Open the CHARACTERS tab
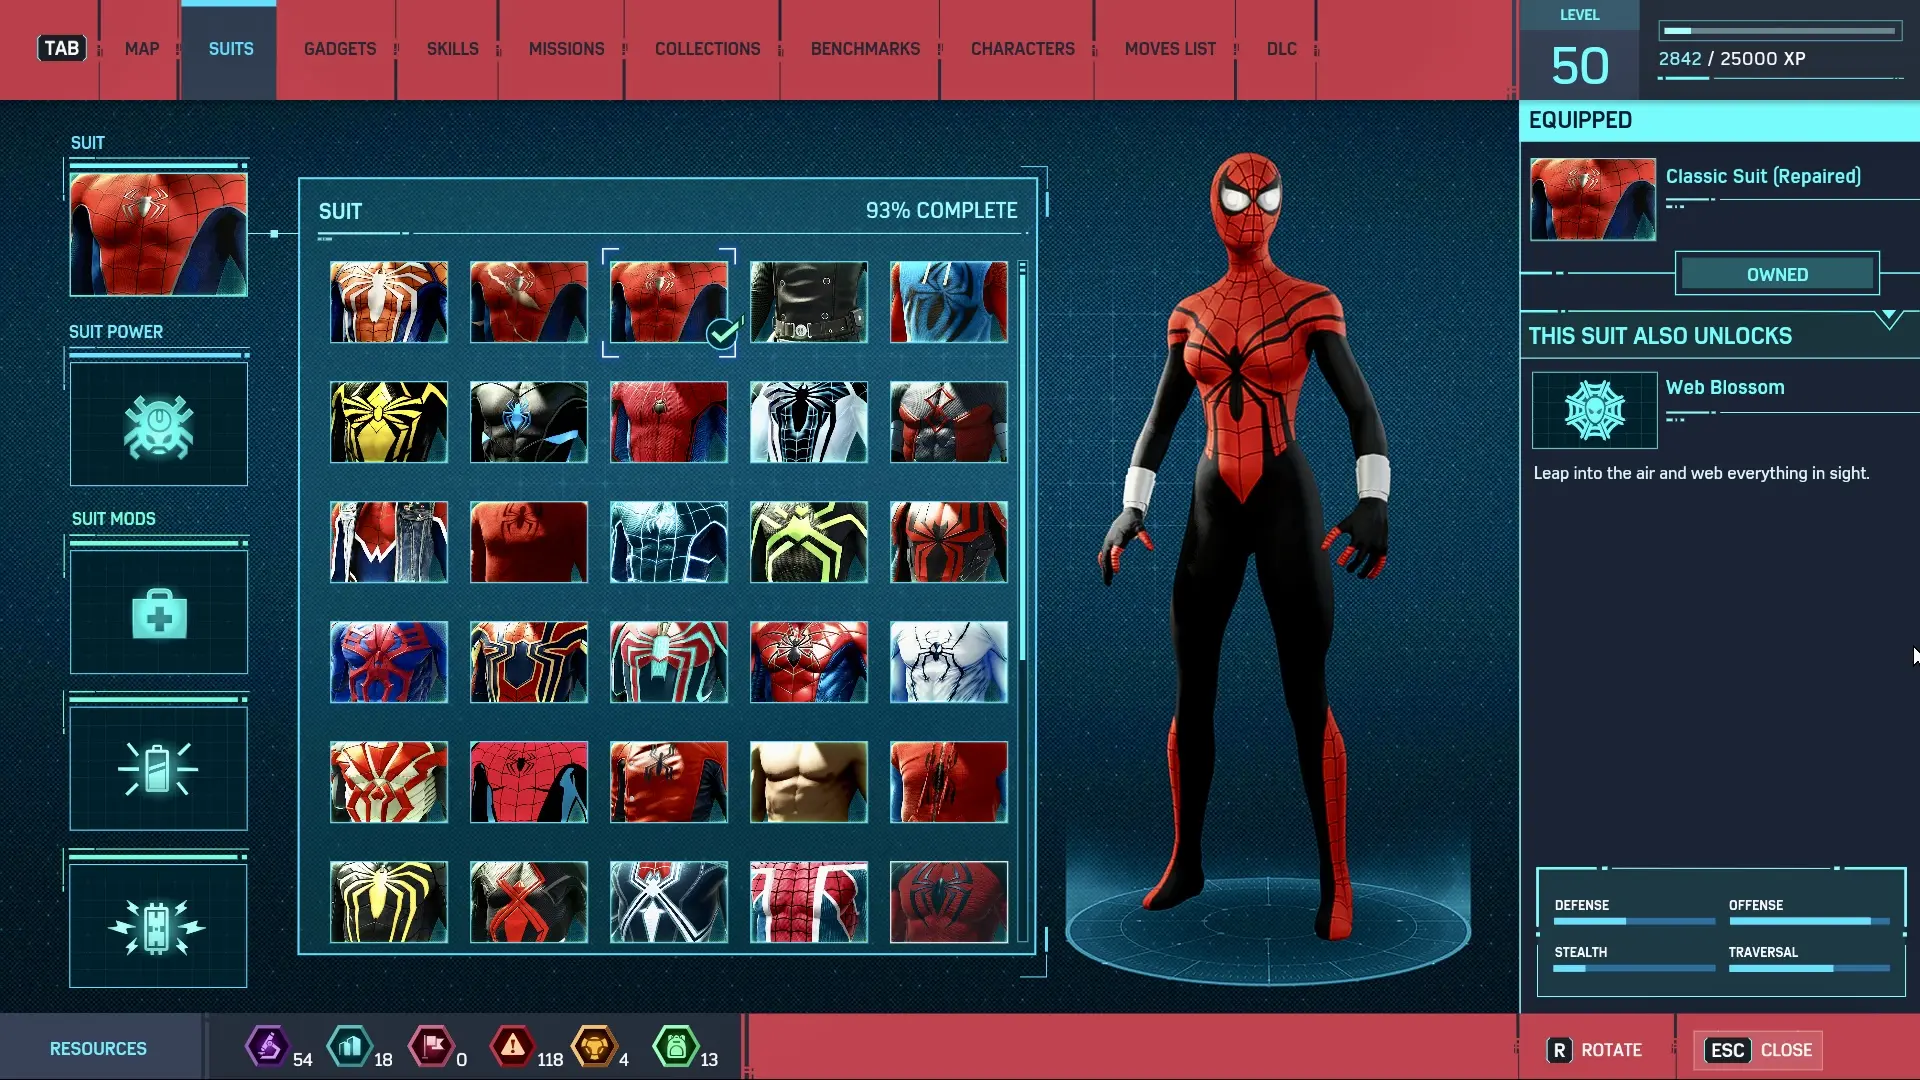Image resolution: width=1920 pixels, height=1080 pixels. [1022, 49]
